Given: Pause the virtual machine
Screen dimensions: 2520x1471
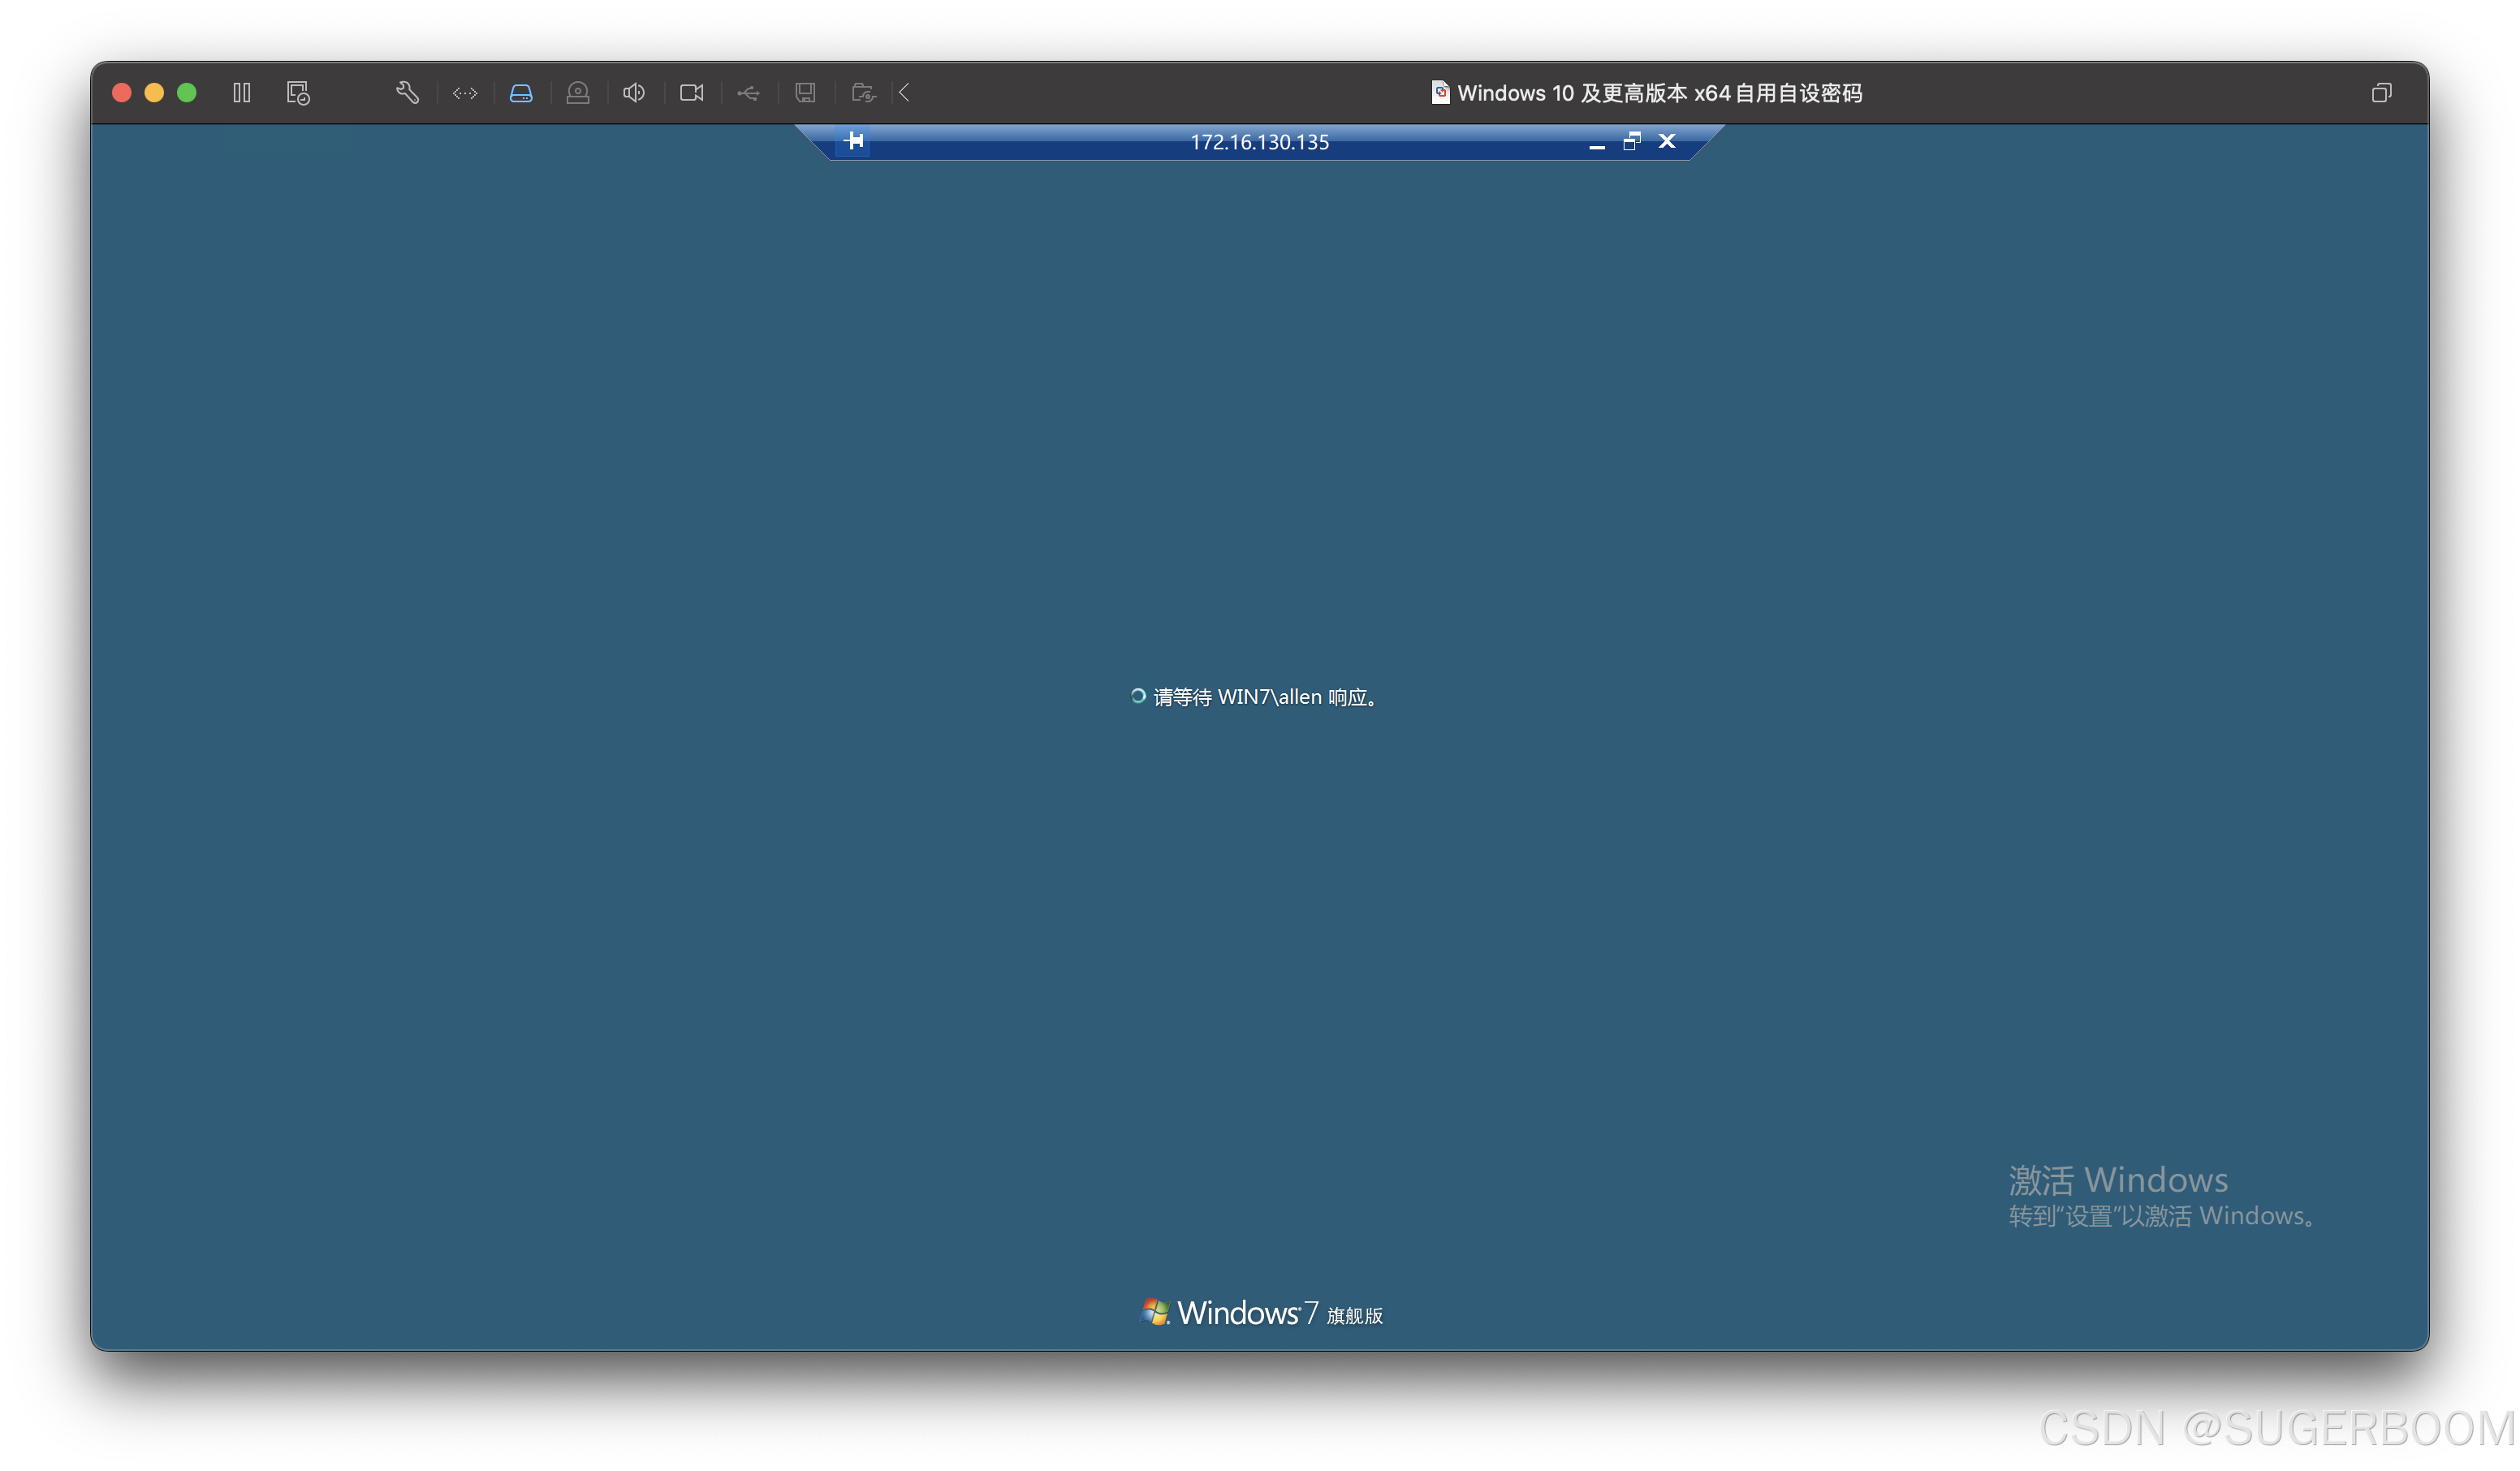Looking at the screenshot, I should point(242,93).
